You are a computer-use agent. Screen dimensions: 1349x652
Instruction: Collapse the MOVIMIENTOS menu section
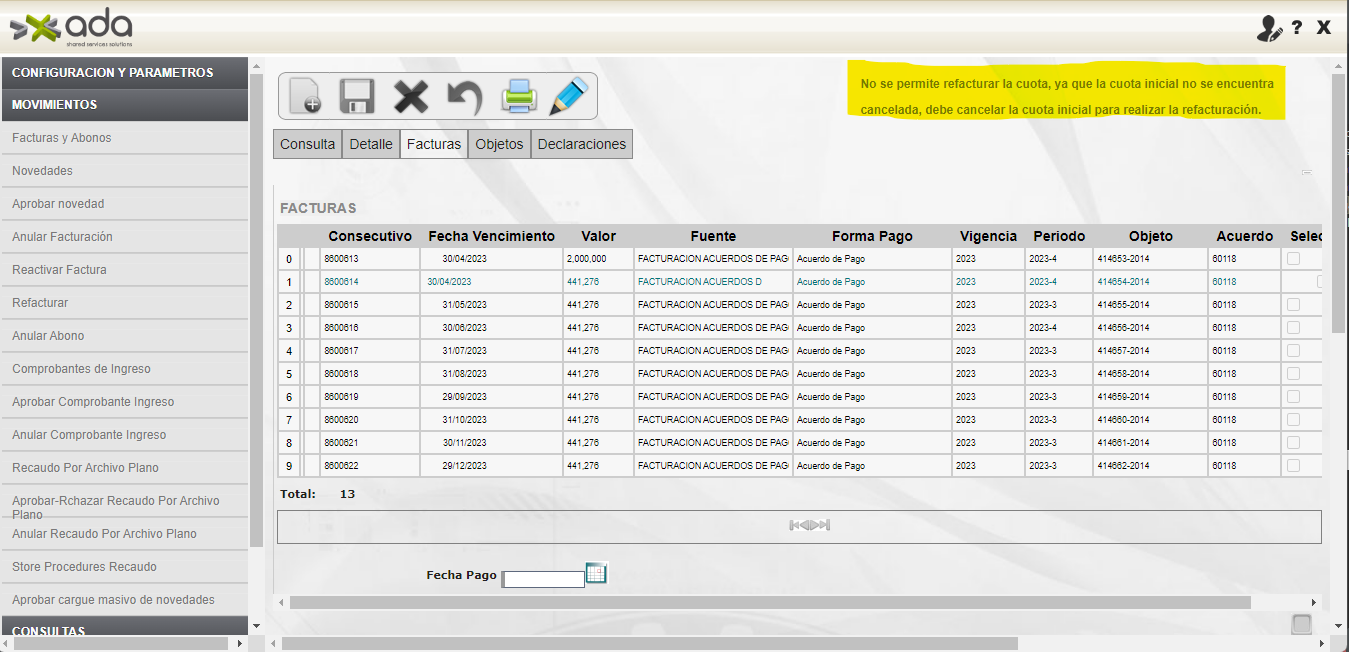click(x=124, y=105)
